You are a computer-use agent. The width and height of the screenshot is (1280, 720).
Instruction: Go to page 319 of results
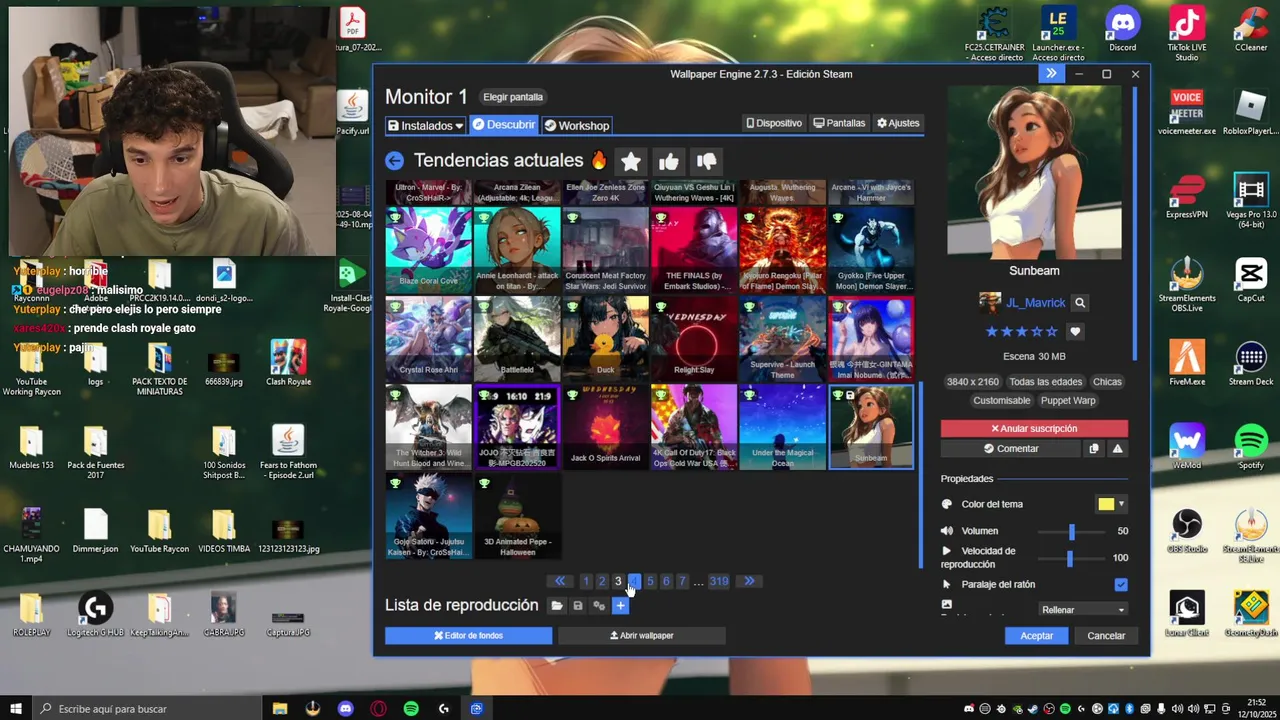(x=719, y=581)
